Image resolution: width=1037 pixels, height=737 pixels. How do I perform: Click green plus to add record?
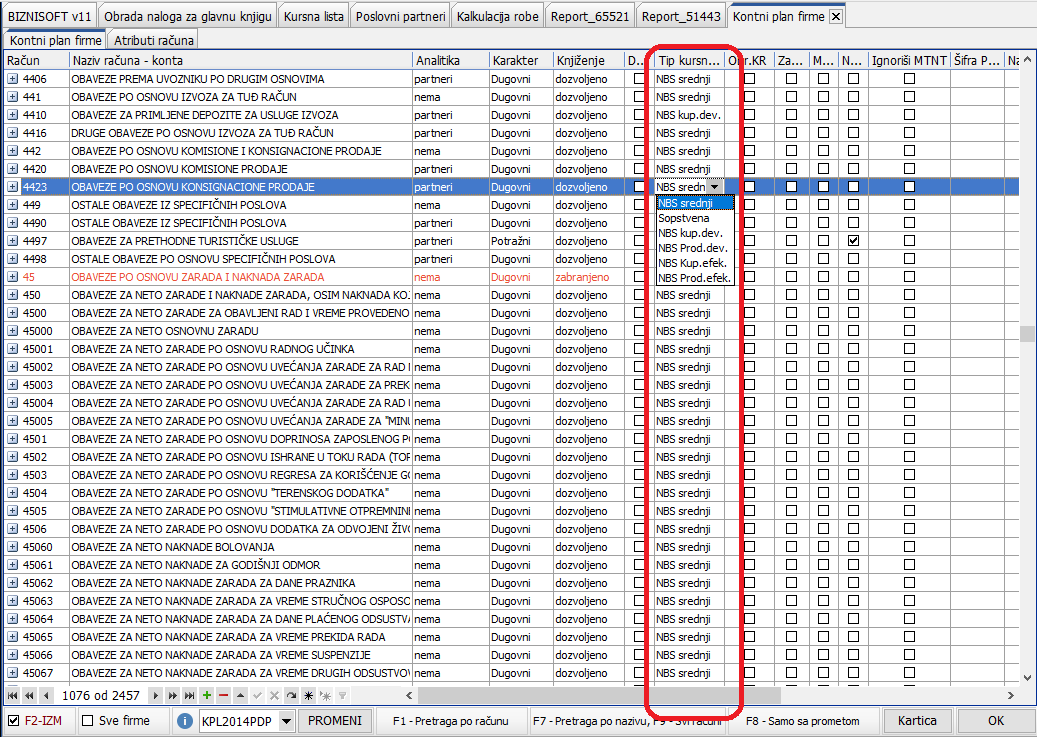pyautogui.click(x=206, y=695)
